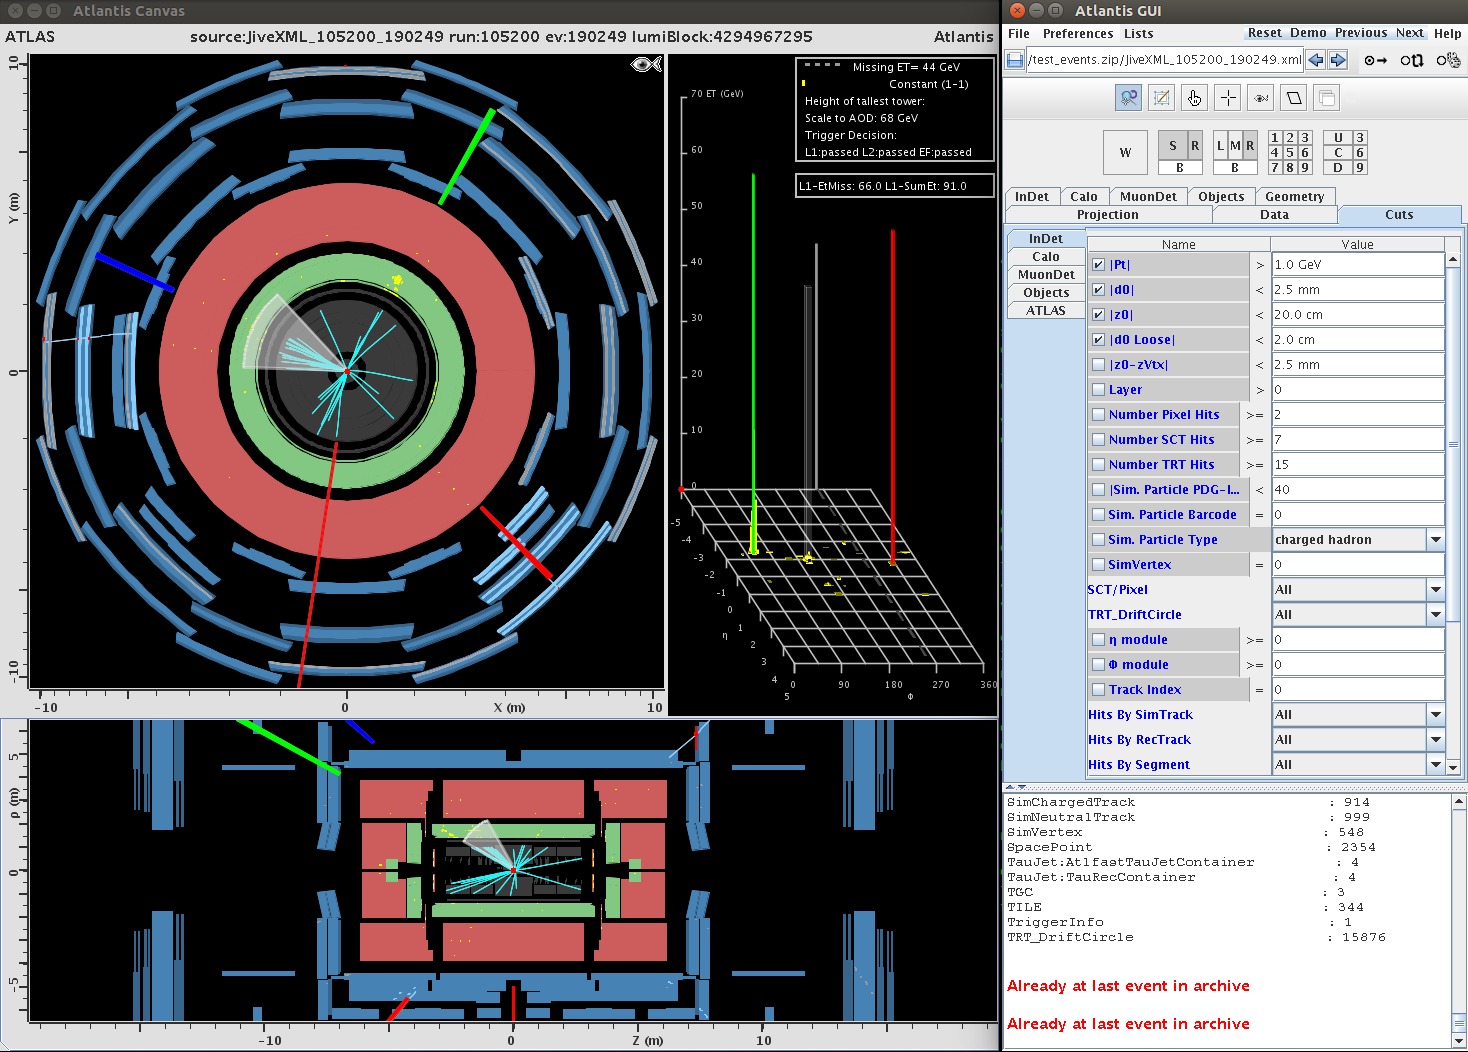Image resolution: width=1468 pixels, height=1052 pixels.
Task: Select the Calo side tab in Cuts
Action: 1046,257
